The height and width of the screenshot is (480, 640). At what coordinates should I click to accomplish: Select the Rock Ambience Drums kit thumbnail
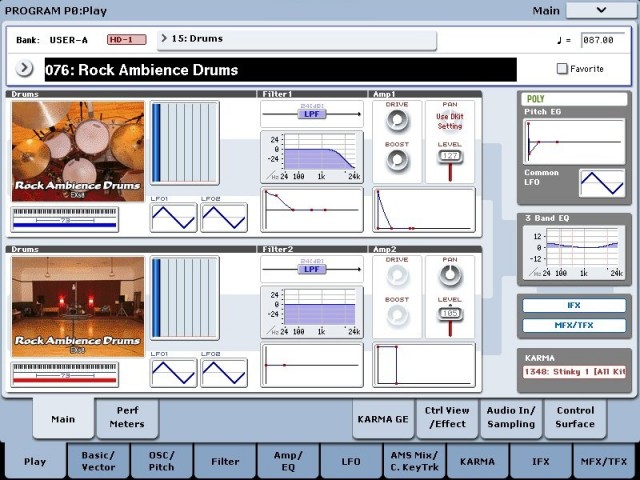(x=78, y=151)
